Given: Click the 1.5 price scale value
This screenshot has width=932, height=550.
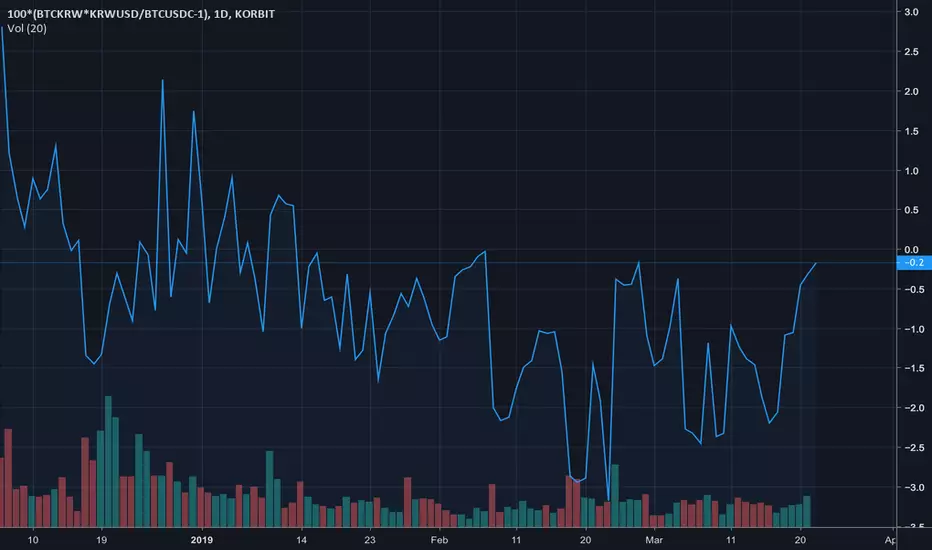Looking at the screenshot, I should [911, 131].
